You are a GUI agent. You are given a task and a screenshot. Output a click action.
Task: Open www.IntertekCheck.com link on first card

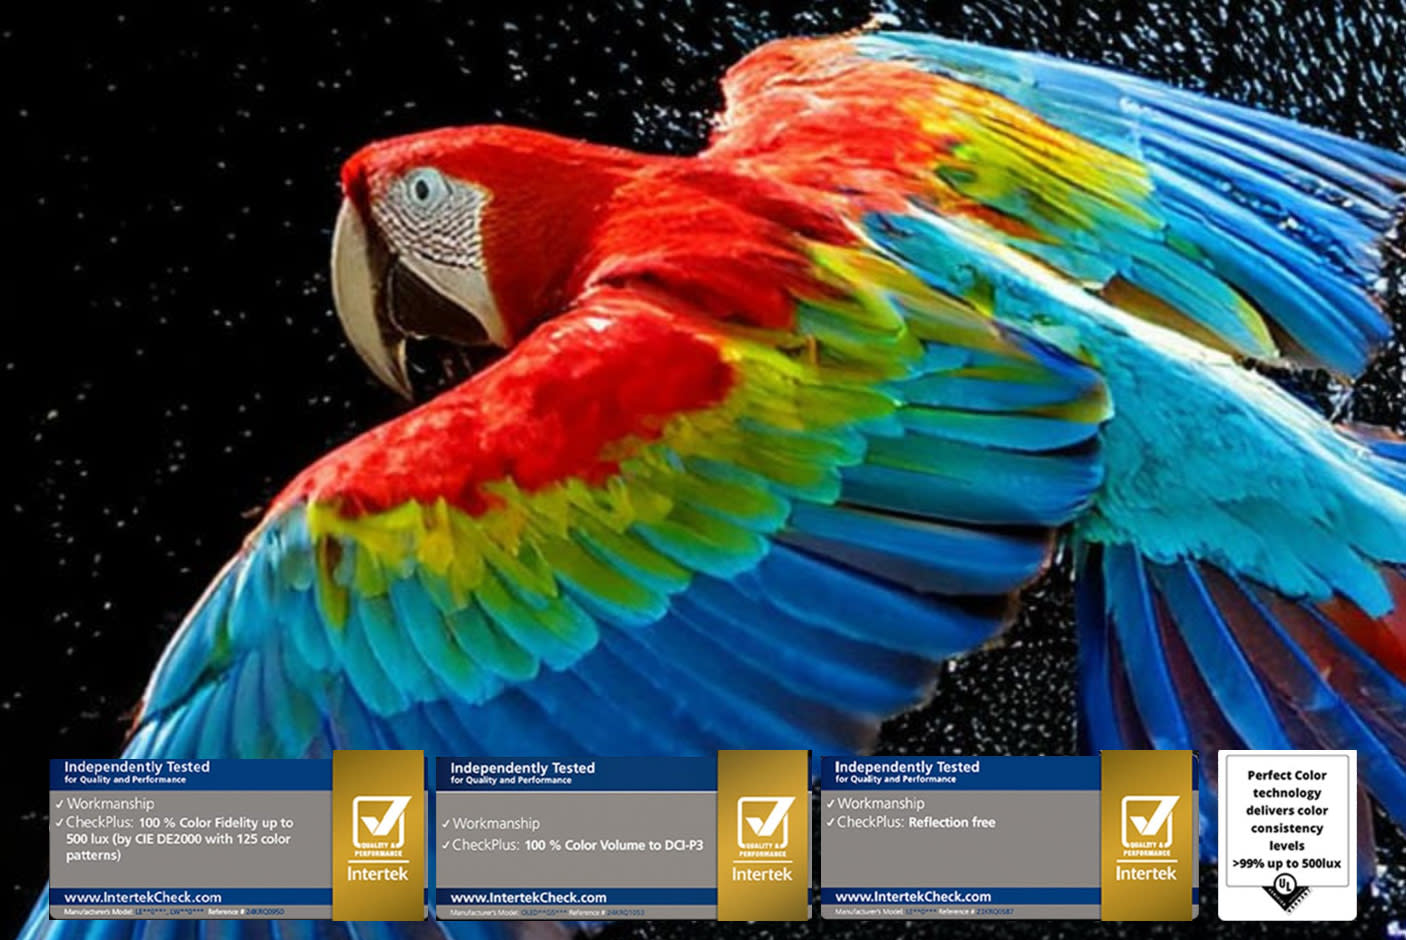(143, 897)
